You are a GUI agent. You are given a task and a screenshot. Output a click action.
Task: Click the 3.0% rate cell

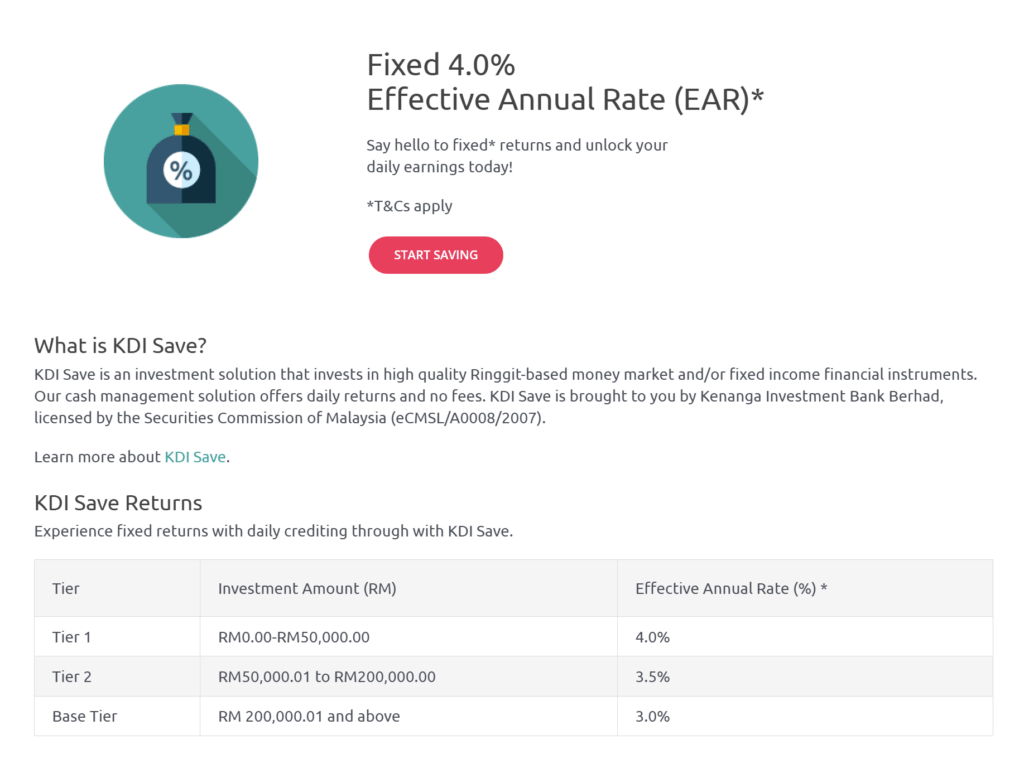(652, 716)
